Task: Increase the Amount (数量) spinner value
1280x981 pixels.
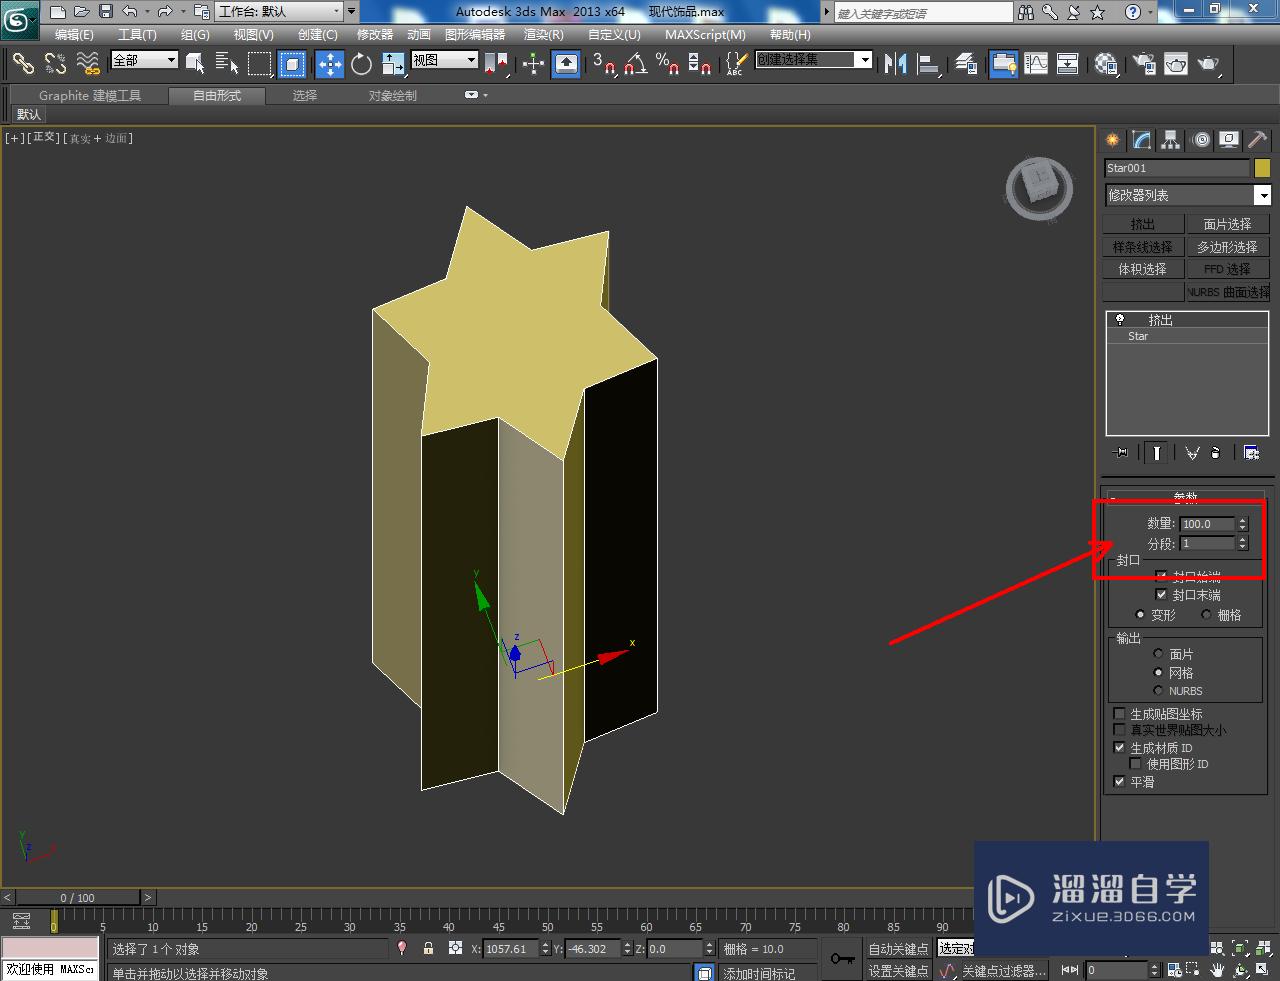Action: click(1243, 520)
